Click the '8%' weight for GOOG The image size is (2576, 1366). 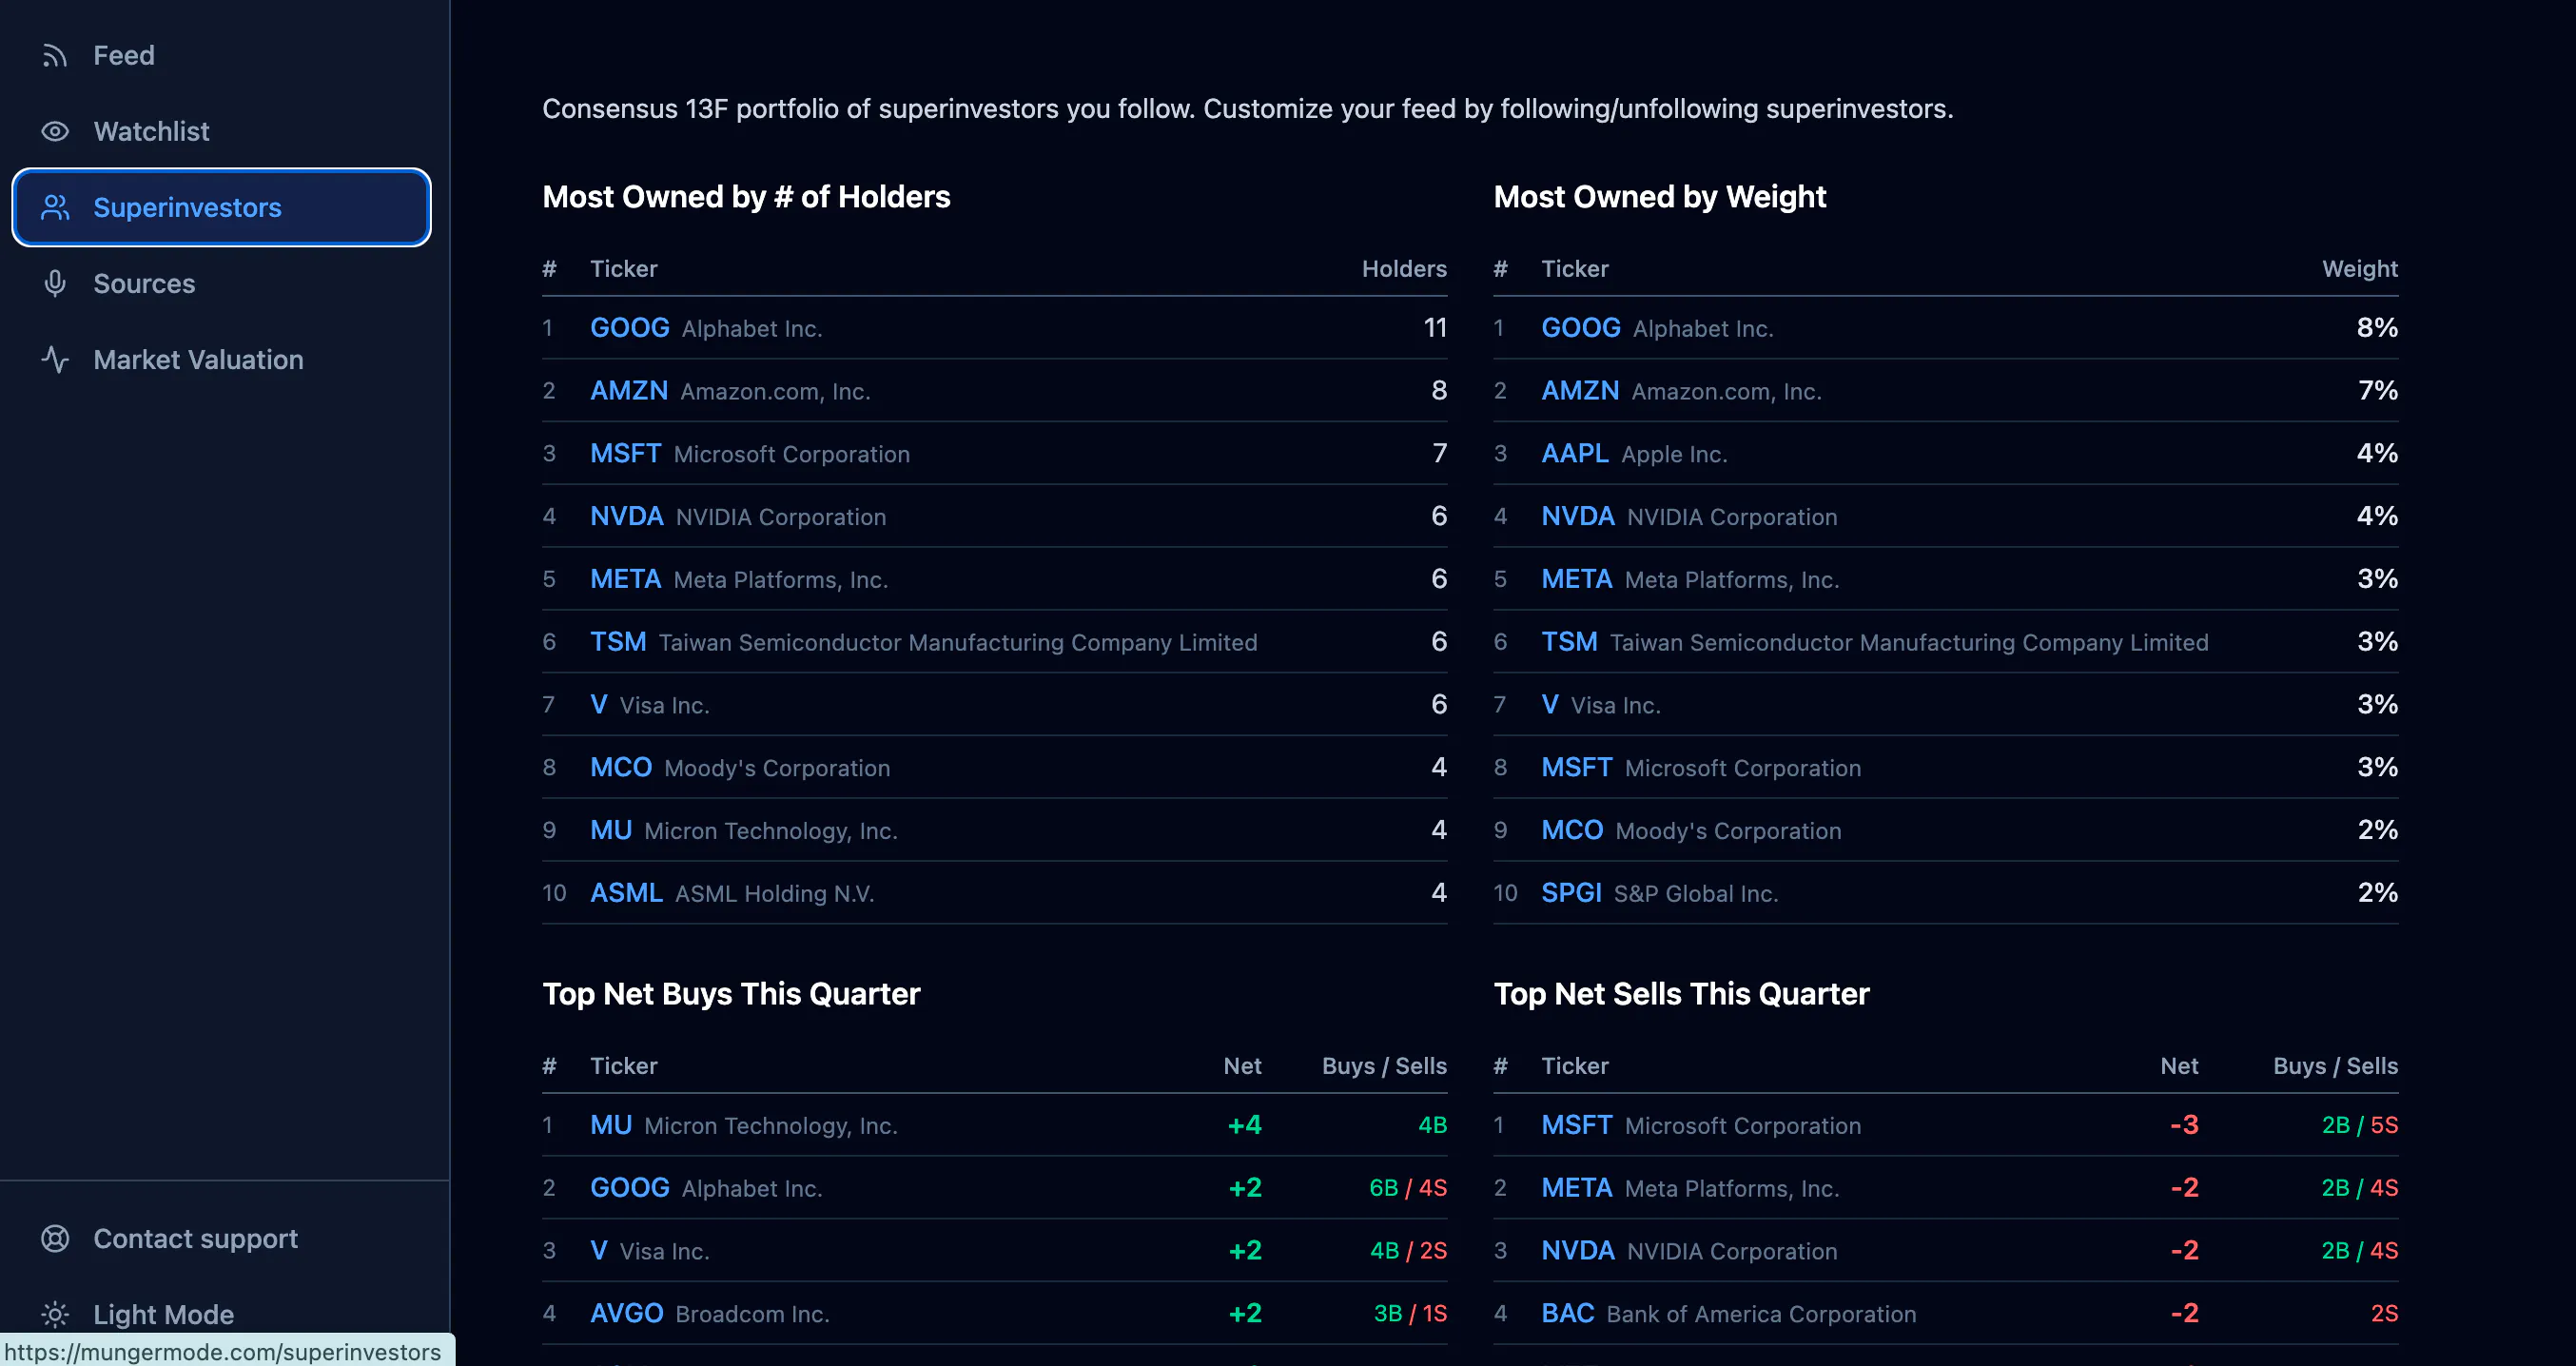tap(2377, 328)
